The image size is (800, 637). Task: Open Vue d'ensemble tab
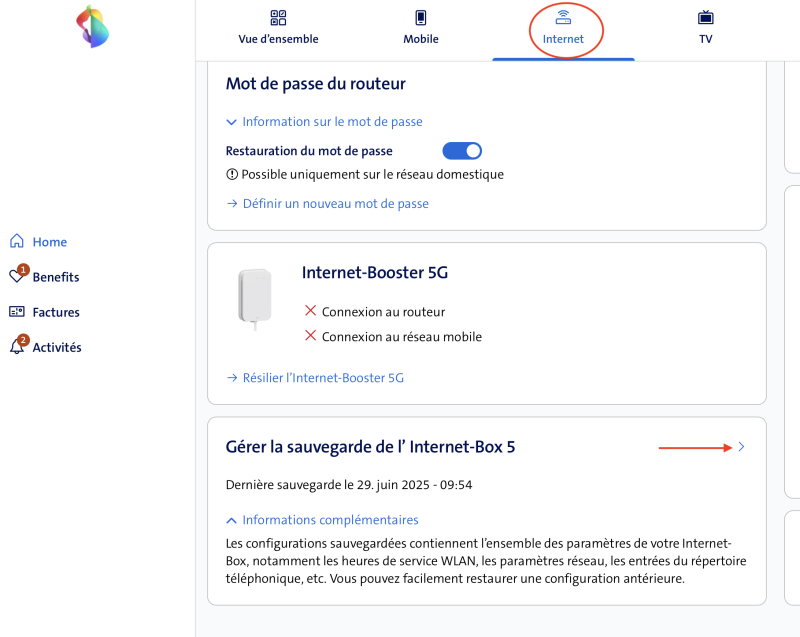(279, 39)
